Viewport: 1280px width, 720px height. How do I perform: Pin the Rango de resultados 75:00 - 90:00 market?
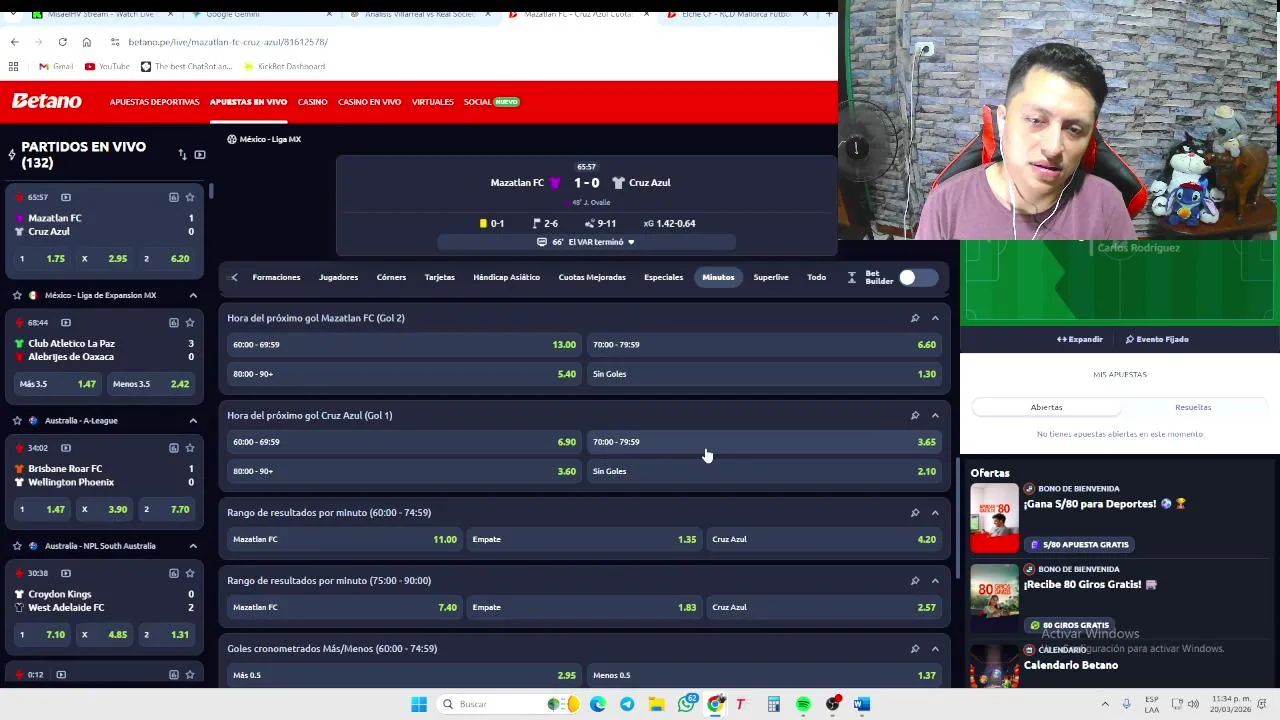[x=915, y=580]
